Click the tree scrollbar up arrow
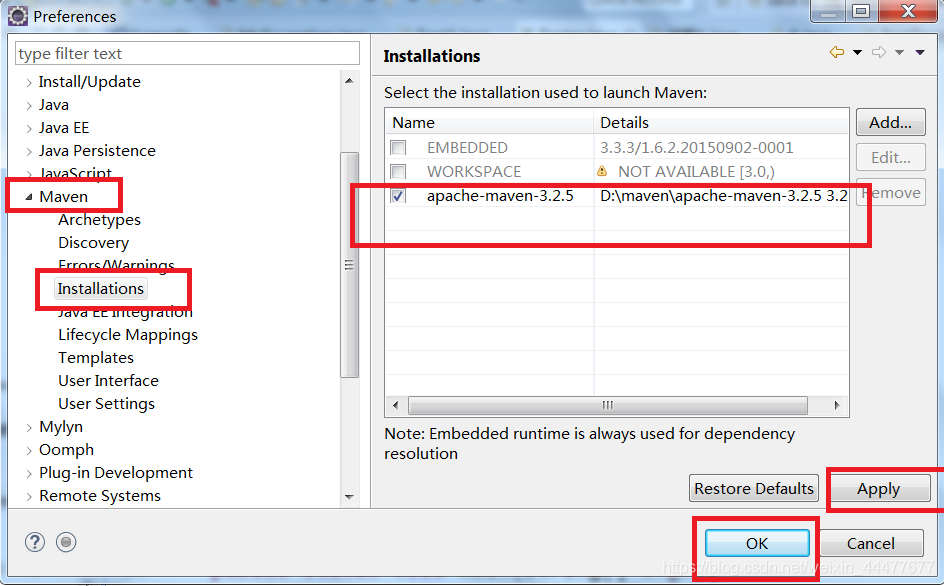944x586 pixels. tap(349, 81)
